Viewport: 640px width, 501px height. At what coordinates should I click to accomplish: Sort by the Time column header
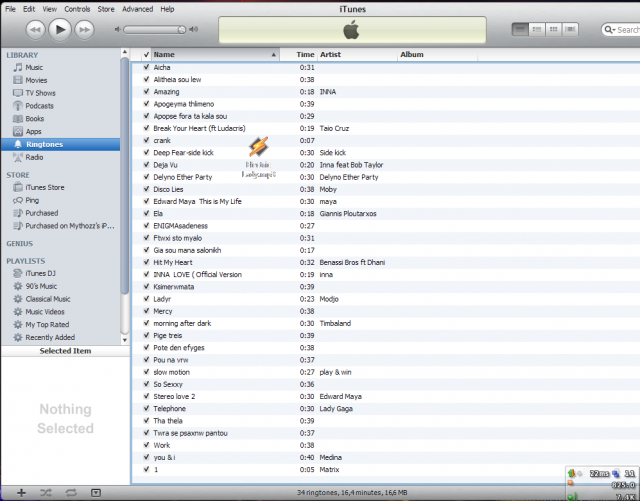298,54
